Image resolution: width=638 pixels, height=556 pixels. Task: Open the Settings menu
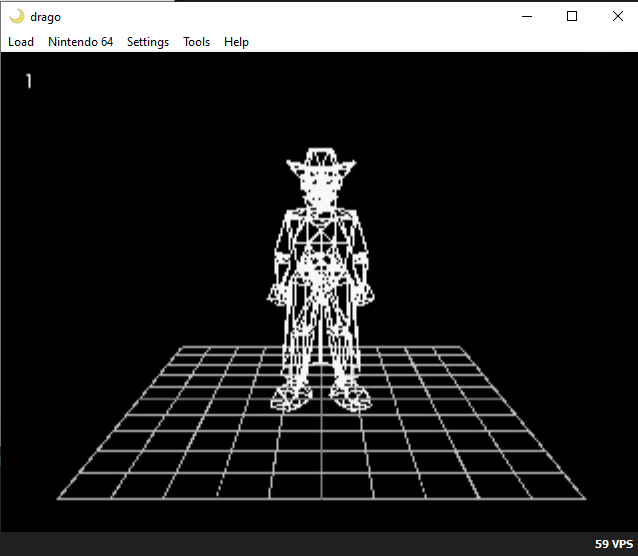(x=148, y=42)
